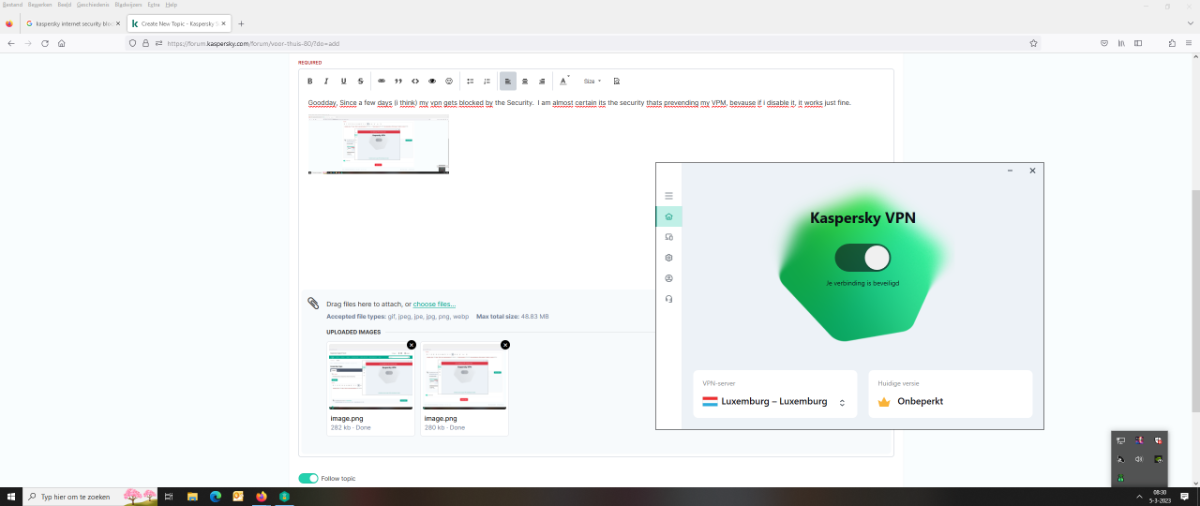1200x506 pixels.
Task: Reload the current page
Action: point(45,43)
